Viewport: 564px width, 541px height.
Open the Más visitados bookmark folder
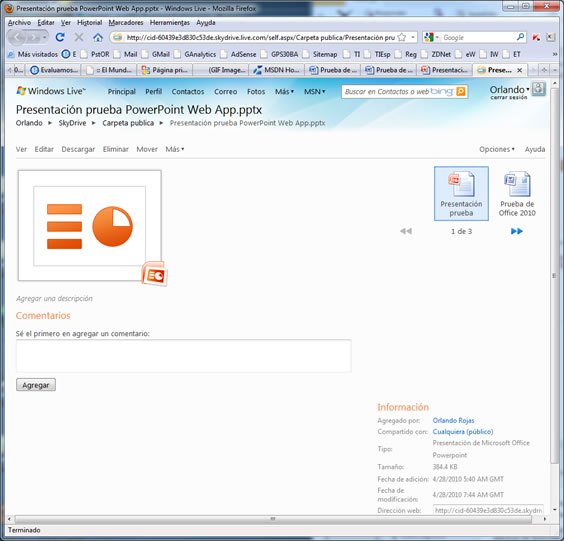pos(33,54)
